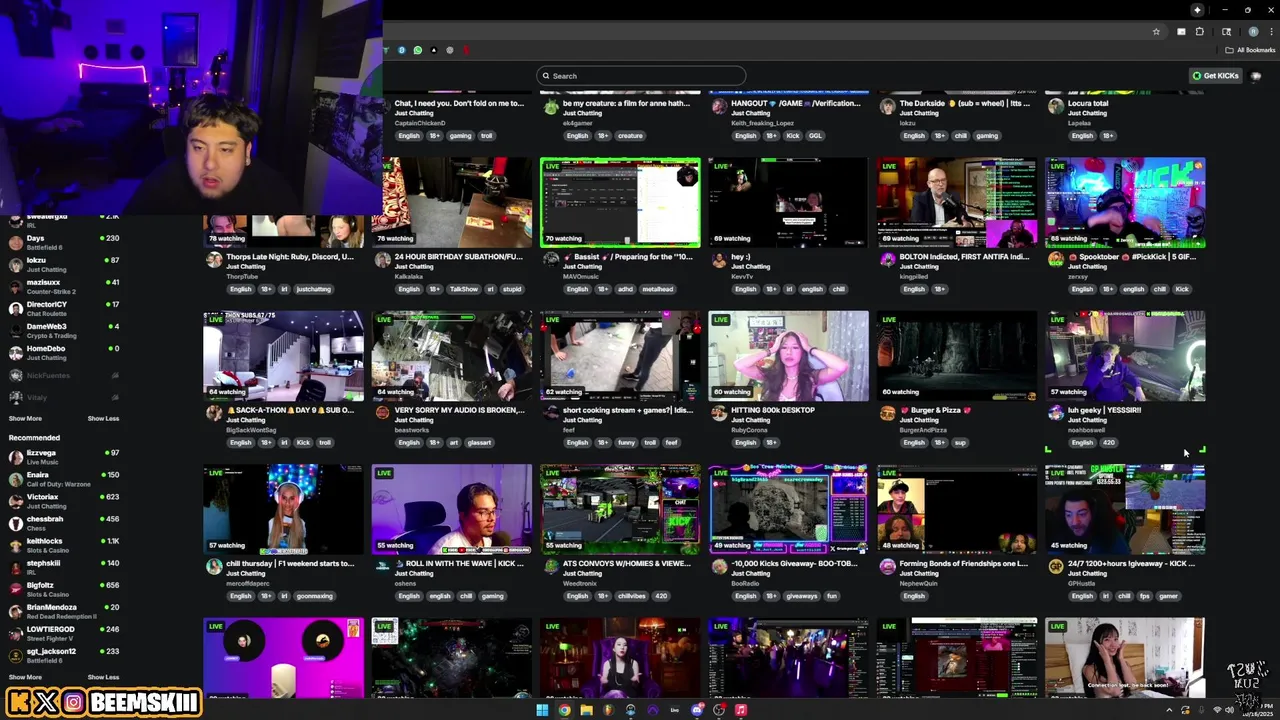Click the goonmaxing tag under chill thursday stream
The height and width of the screenshot is (720, 1280).
click(x=314, y=596)
